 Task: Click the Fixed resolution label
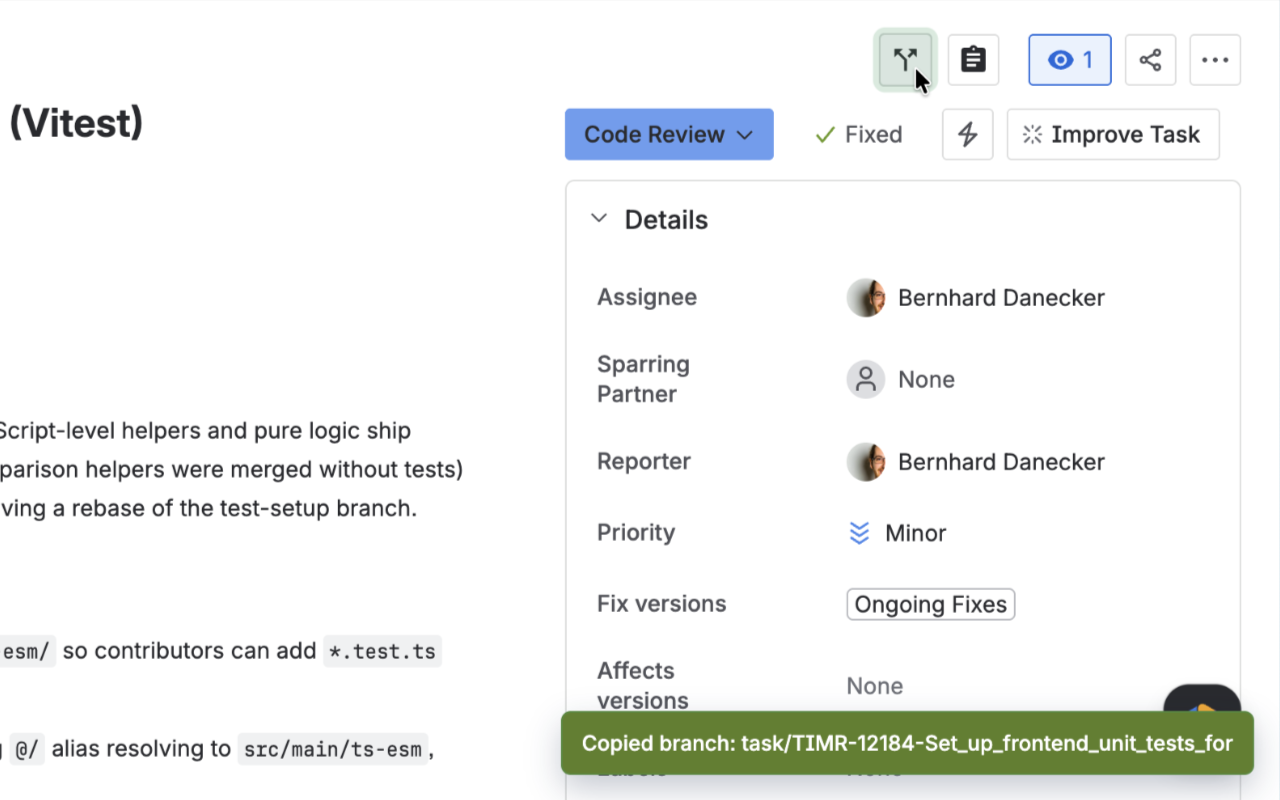(x=858, y=134)
